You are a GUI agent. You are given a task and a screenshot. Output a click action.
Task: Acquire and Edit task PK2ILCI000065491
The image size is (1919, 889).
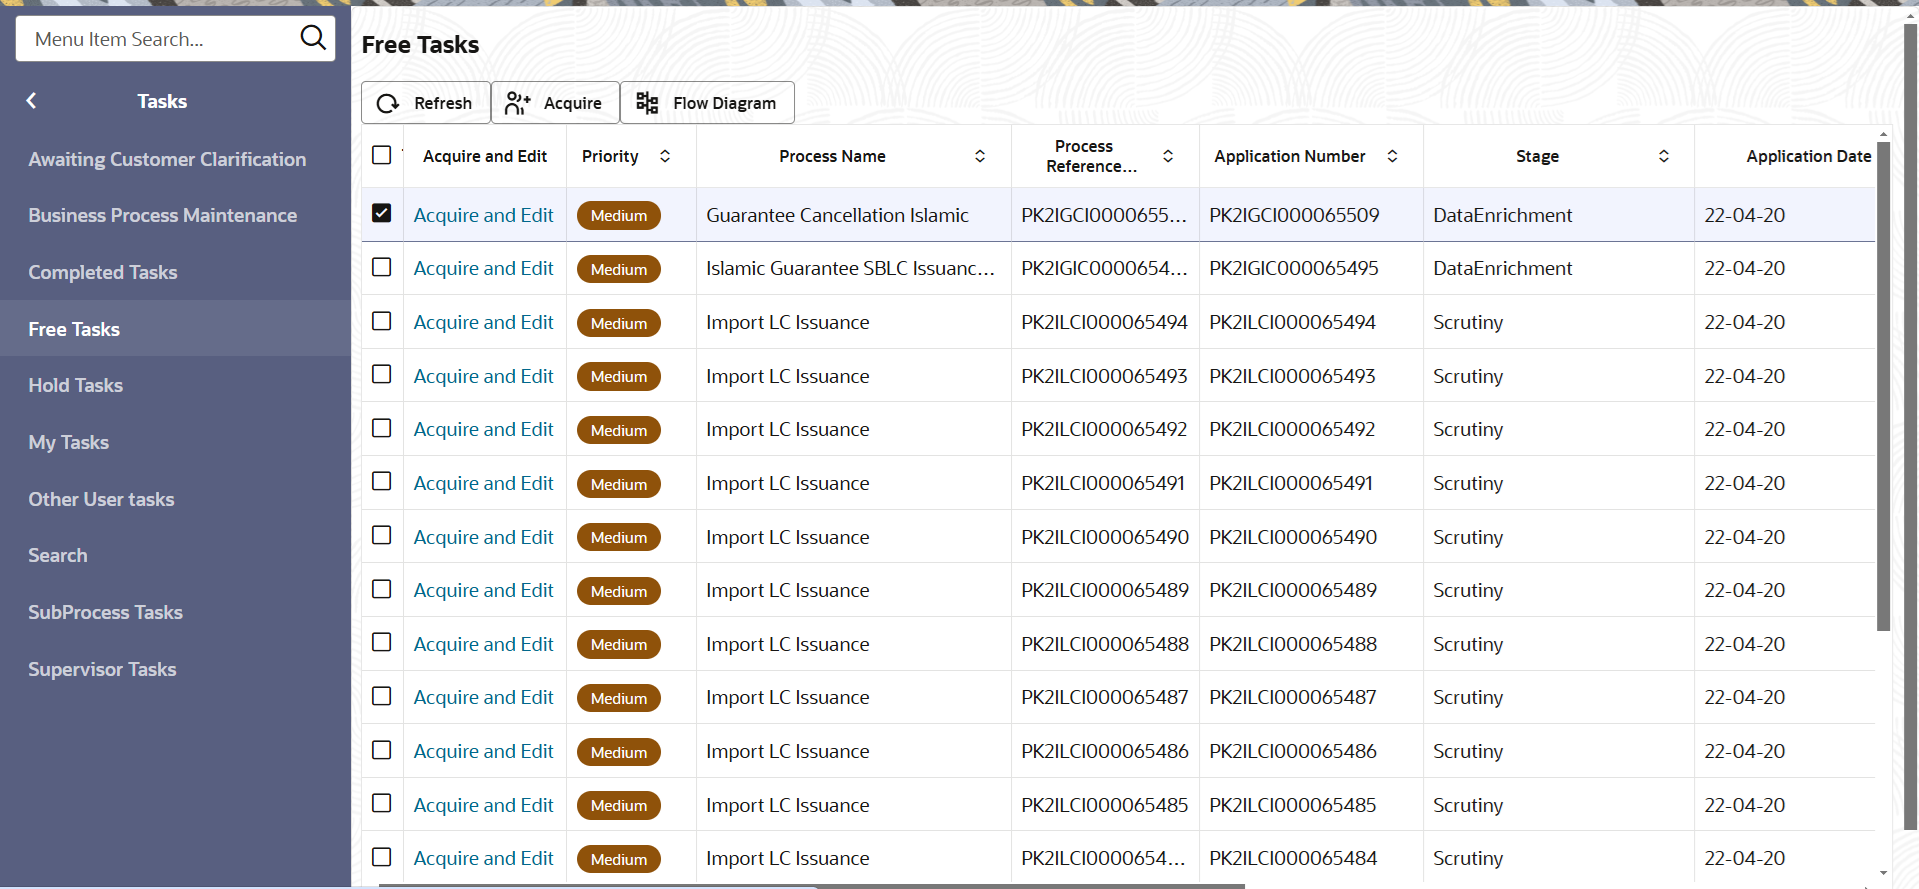pos(484,483)
